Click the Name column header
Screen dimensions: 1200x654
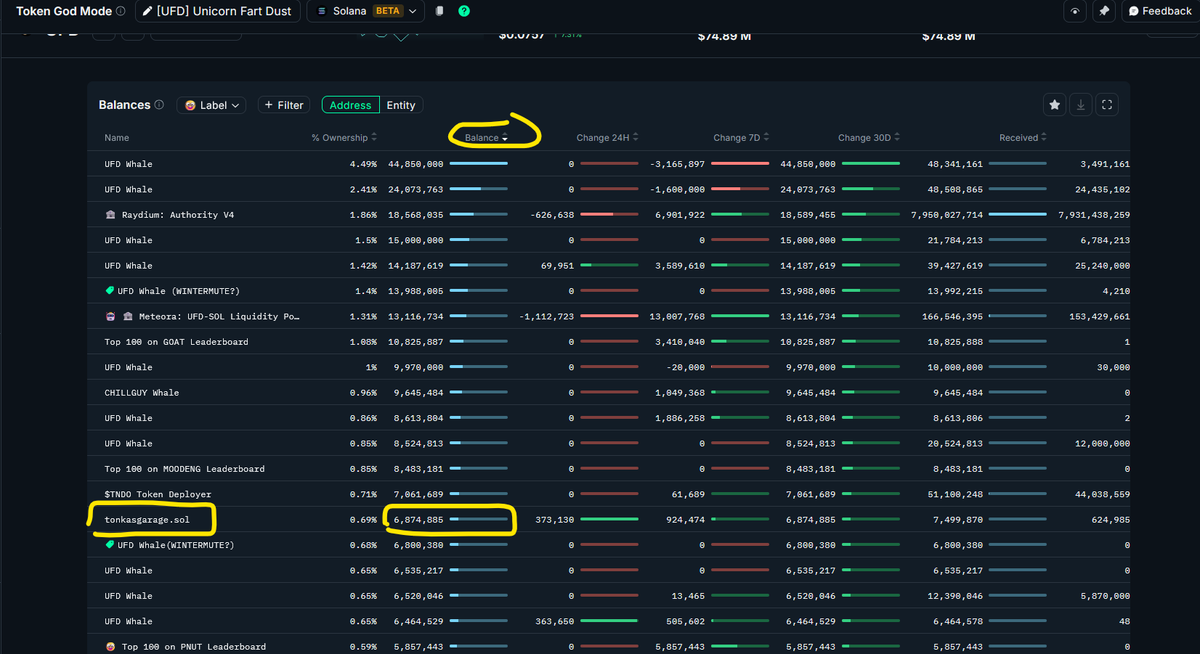click(x=117, y=137)
